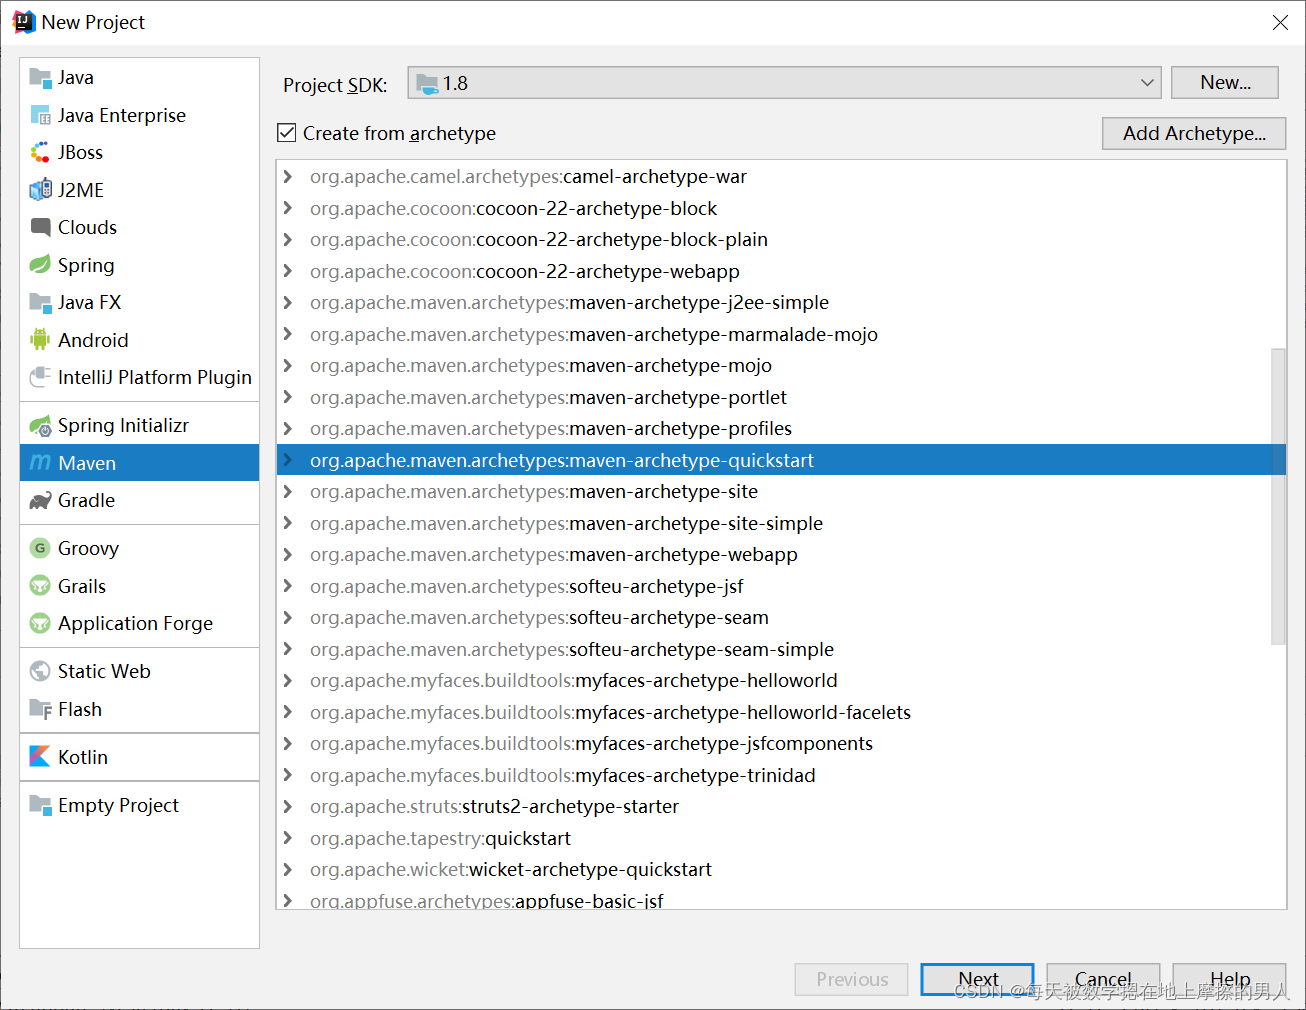The image size is (1306, 1010).
Task: Select the maven-archetype-mojo row
Action: tap(781, 366)
